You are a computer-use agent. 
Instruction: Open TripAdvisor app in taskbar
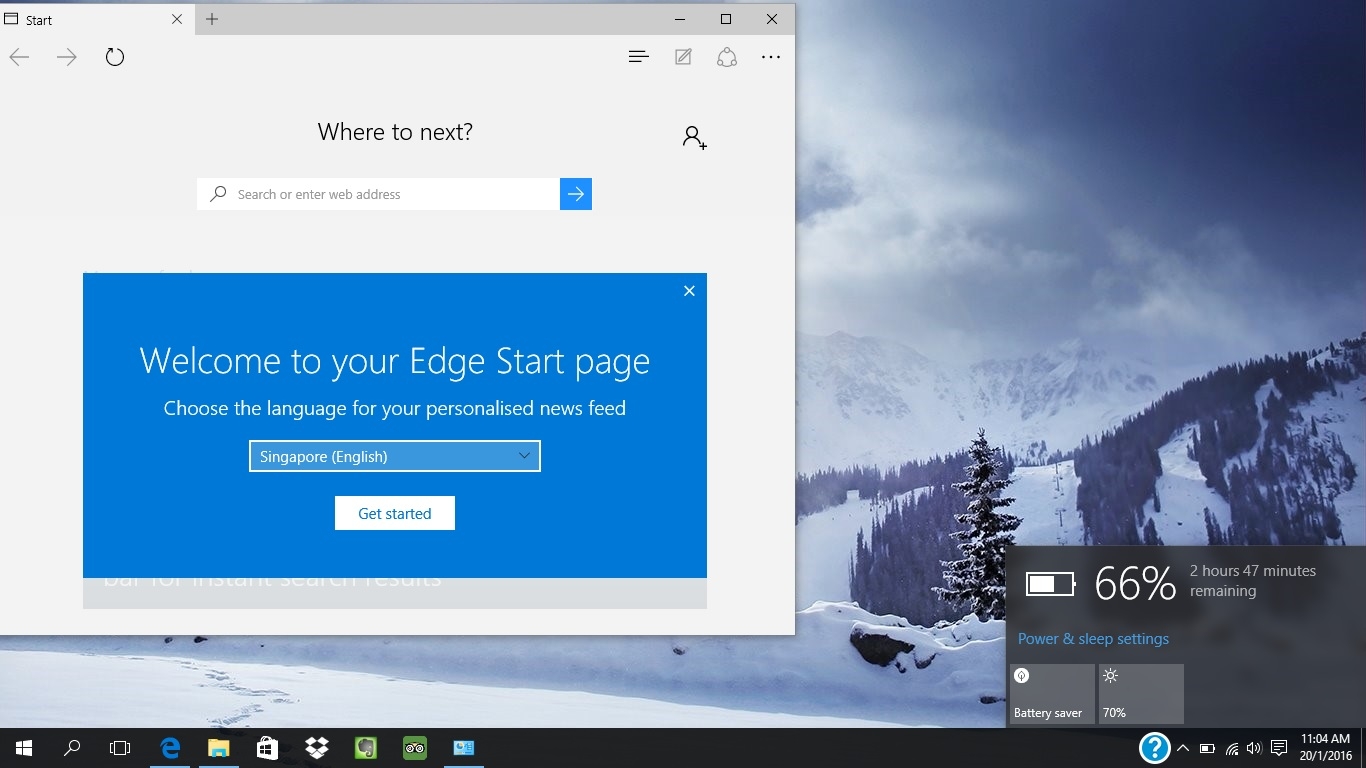pos(415,747)
